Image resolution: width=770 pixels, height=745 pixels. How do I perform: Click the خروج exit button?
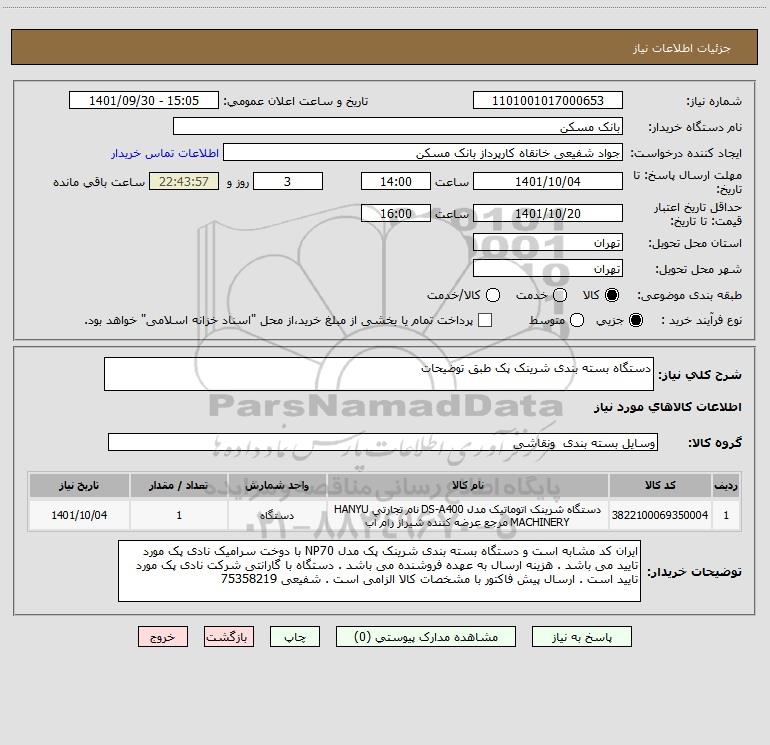[163, 636]
